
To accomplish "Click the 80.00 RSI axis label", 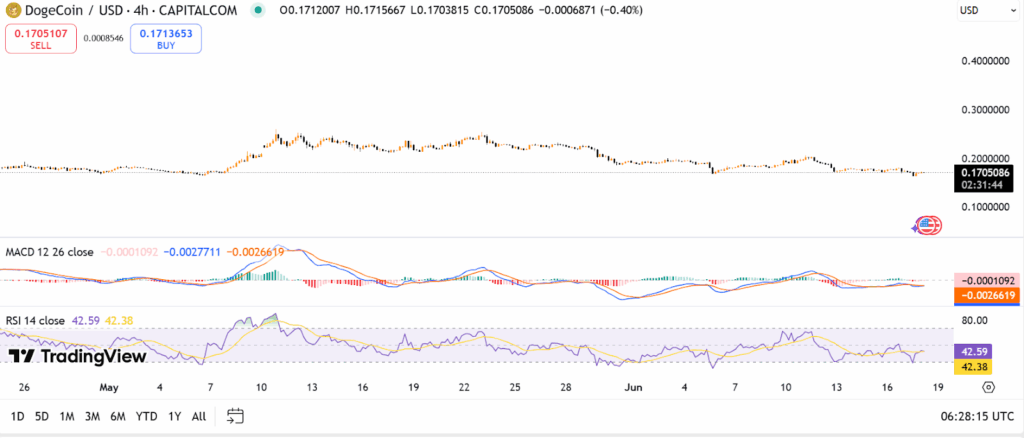I will (x=973, y=321).
